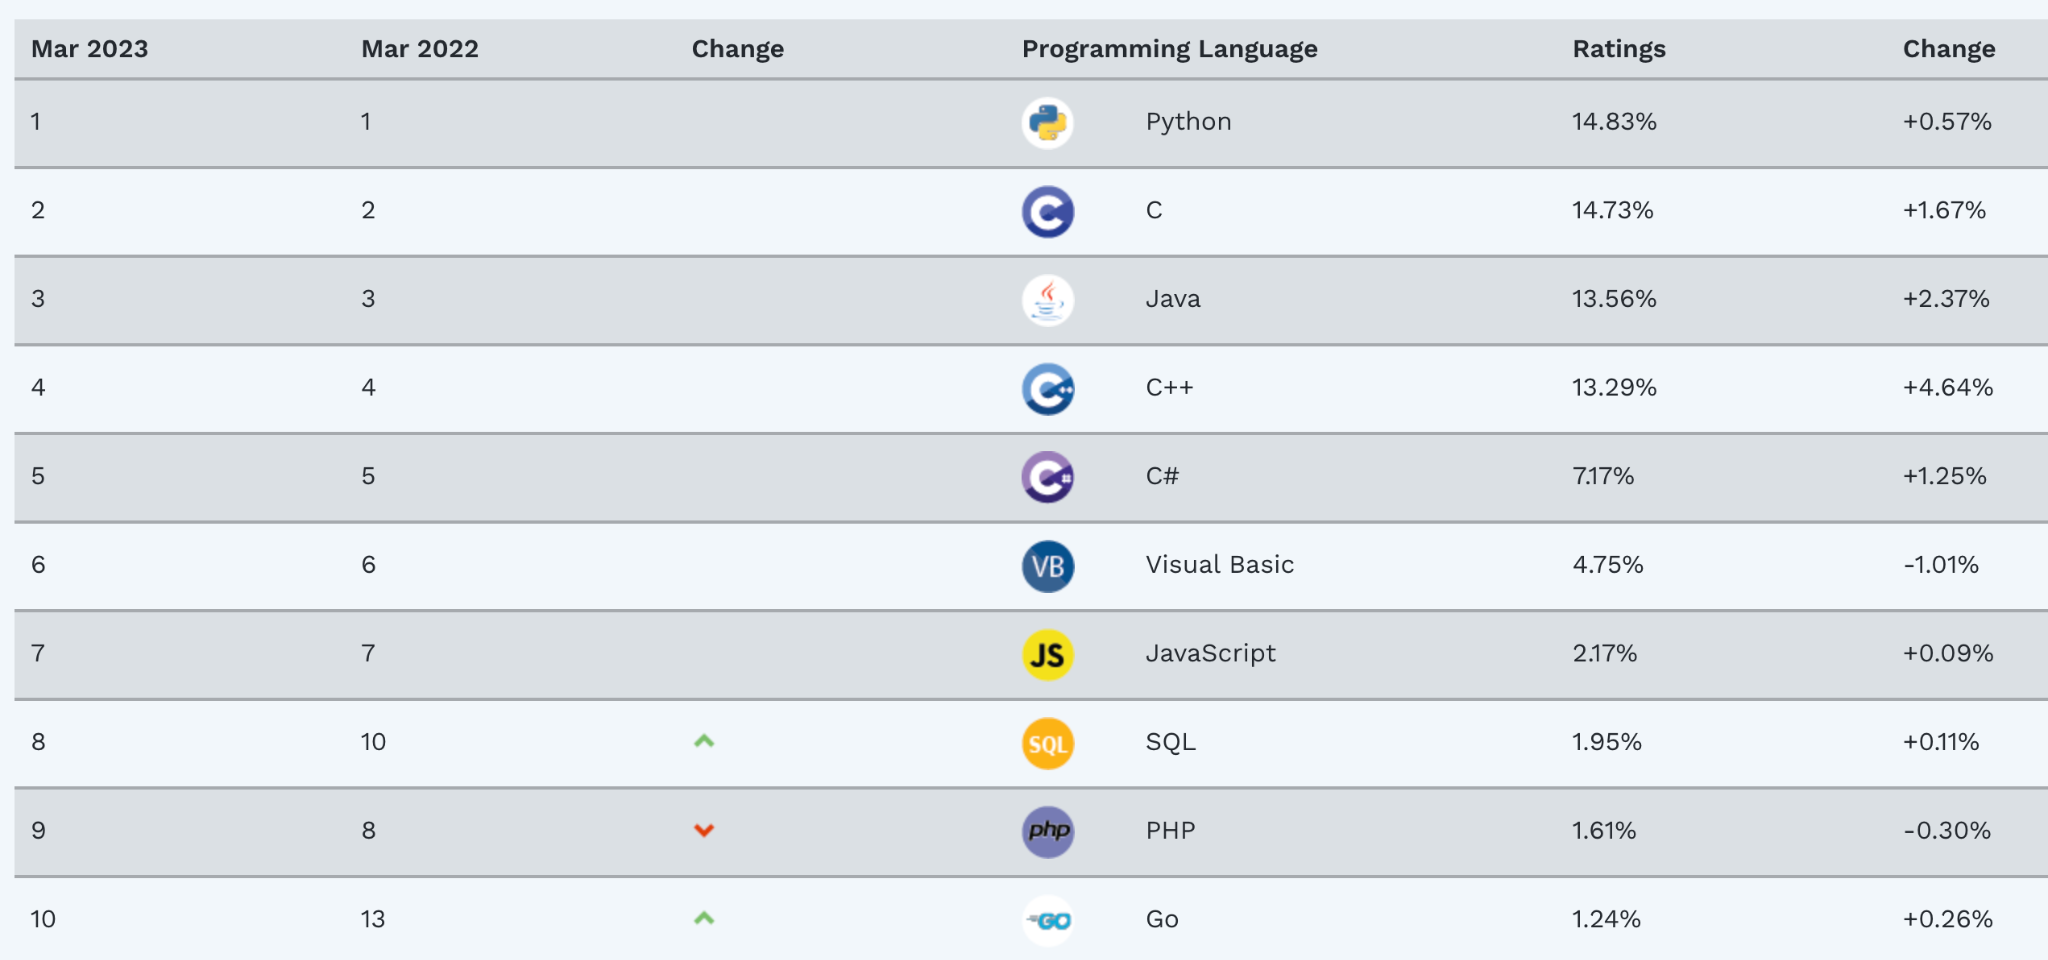Viewport: 2048px width, 960px height.
Task: Click the yellow JavaScript JS icon
Action: pyautogui.click(x=1047, y=655)
